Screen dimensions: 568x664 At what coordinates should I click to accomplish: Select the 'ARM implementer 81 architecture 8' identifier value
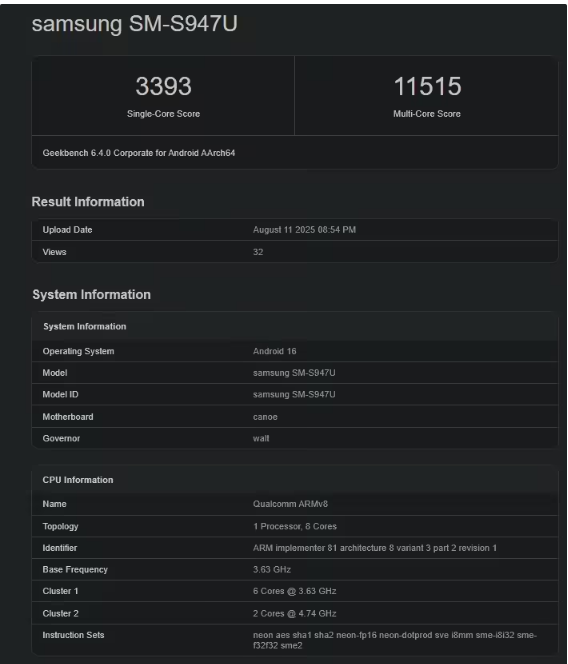374,548
